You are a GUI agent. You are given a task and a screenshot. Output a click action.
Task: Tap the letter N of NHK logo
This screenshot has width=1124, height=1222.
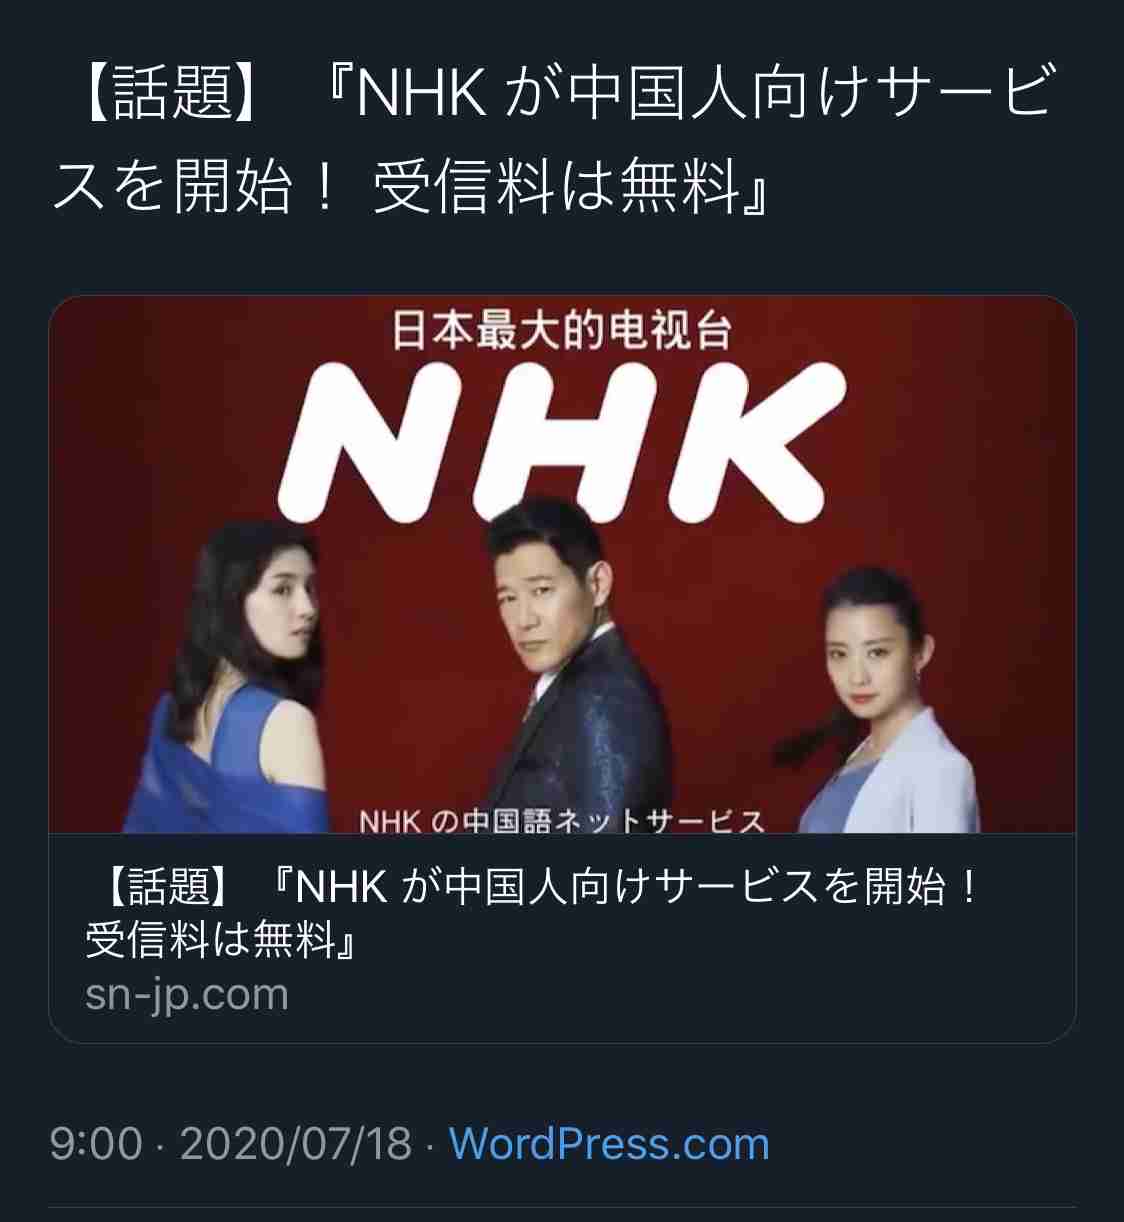tap(370, 440)
